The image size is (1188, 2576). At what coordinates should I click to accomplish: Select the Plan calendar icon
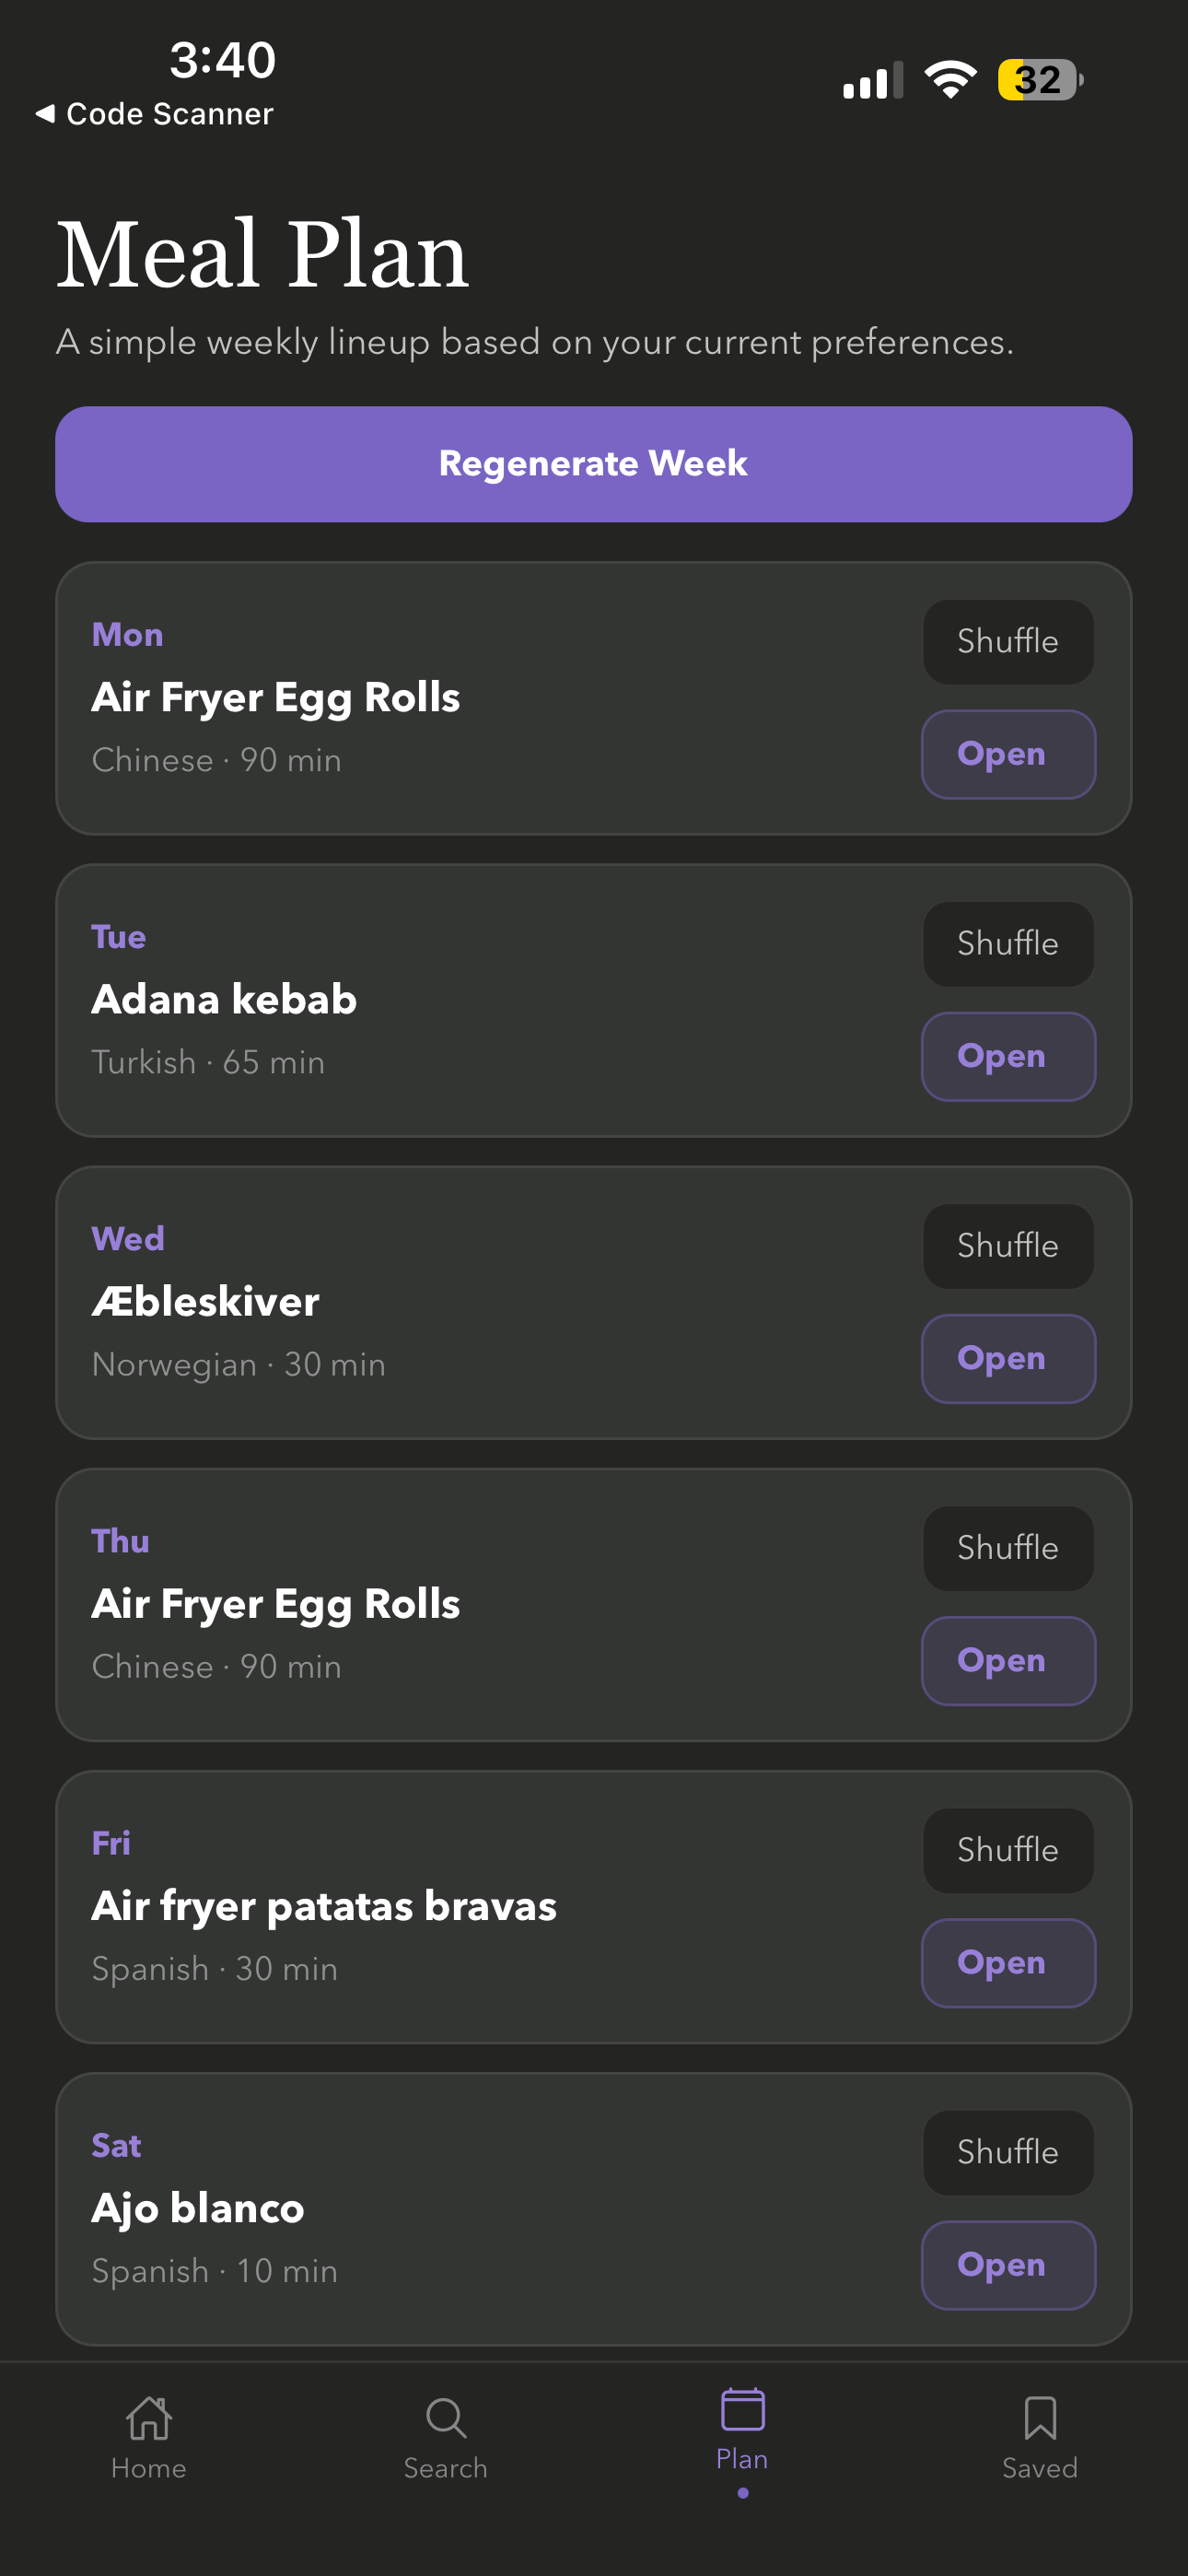point(742,2408)
